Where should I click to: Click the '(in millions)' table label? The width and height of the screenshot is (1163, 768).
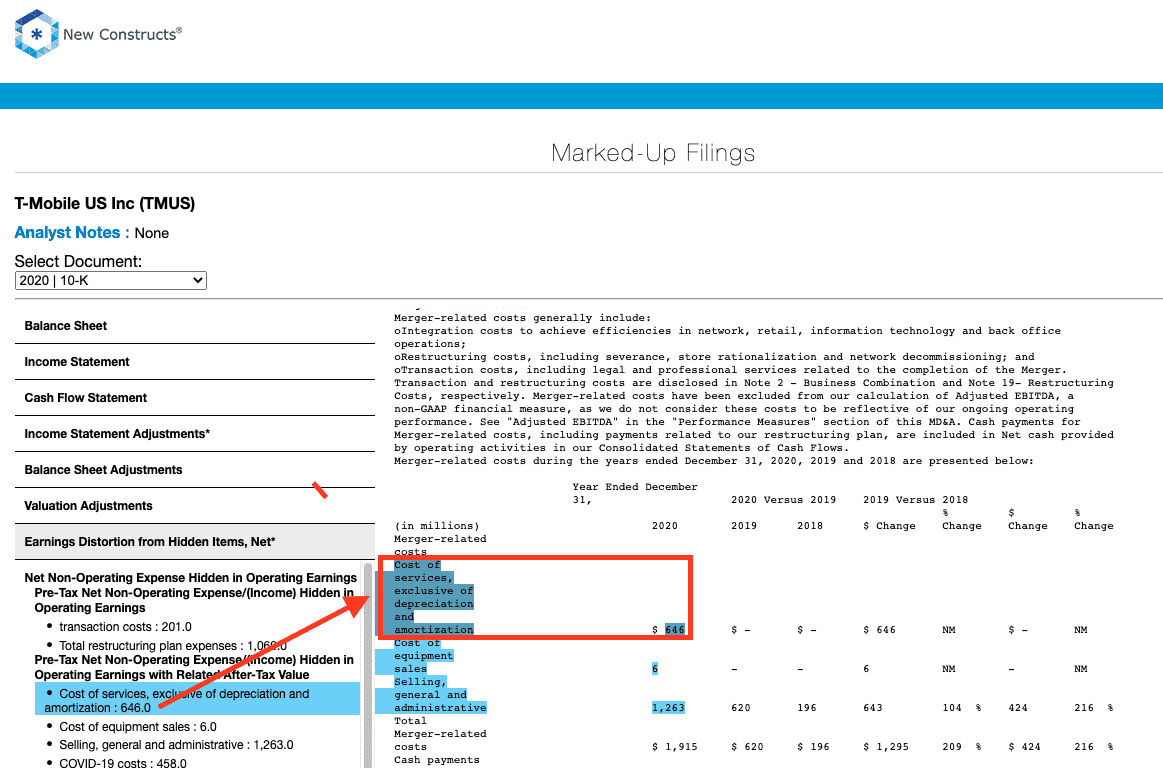point(437,526)
